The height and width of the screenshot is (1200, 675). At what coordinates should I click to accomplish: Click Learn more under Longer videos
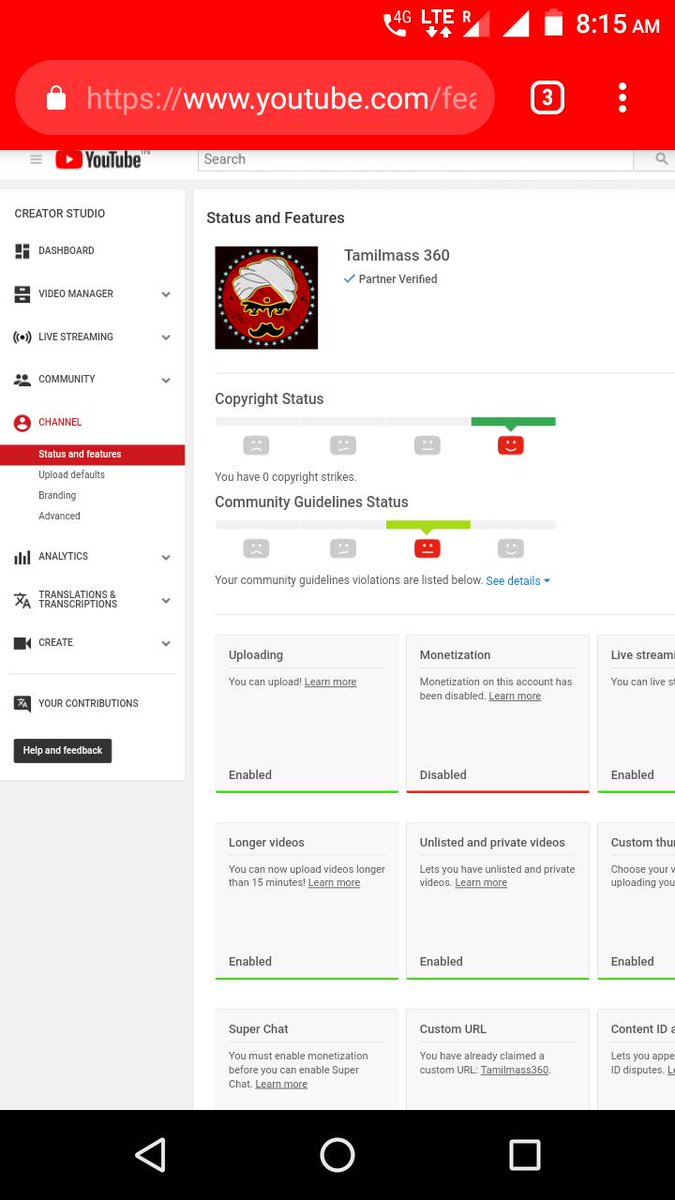tap(334, 883)
